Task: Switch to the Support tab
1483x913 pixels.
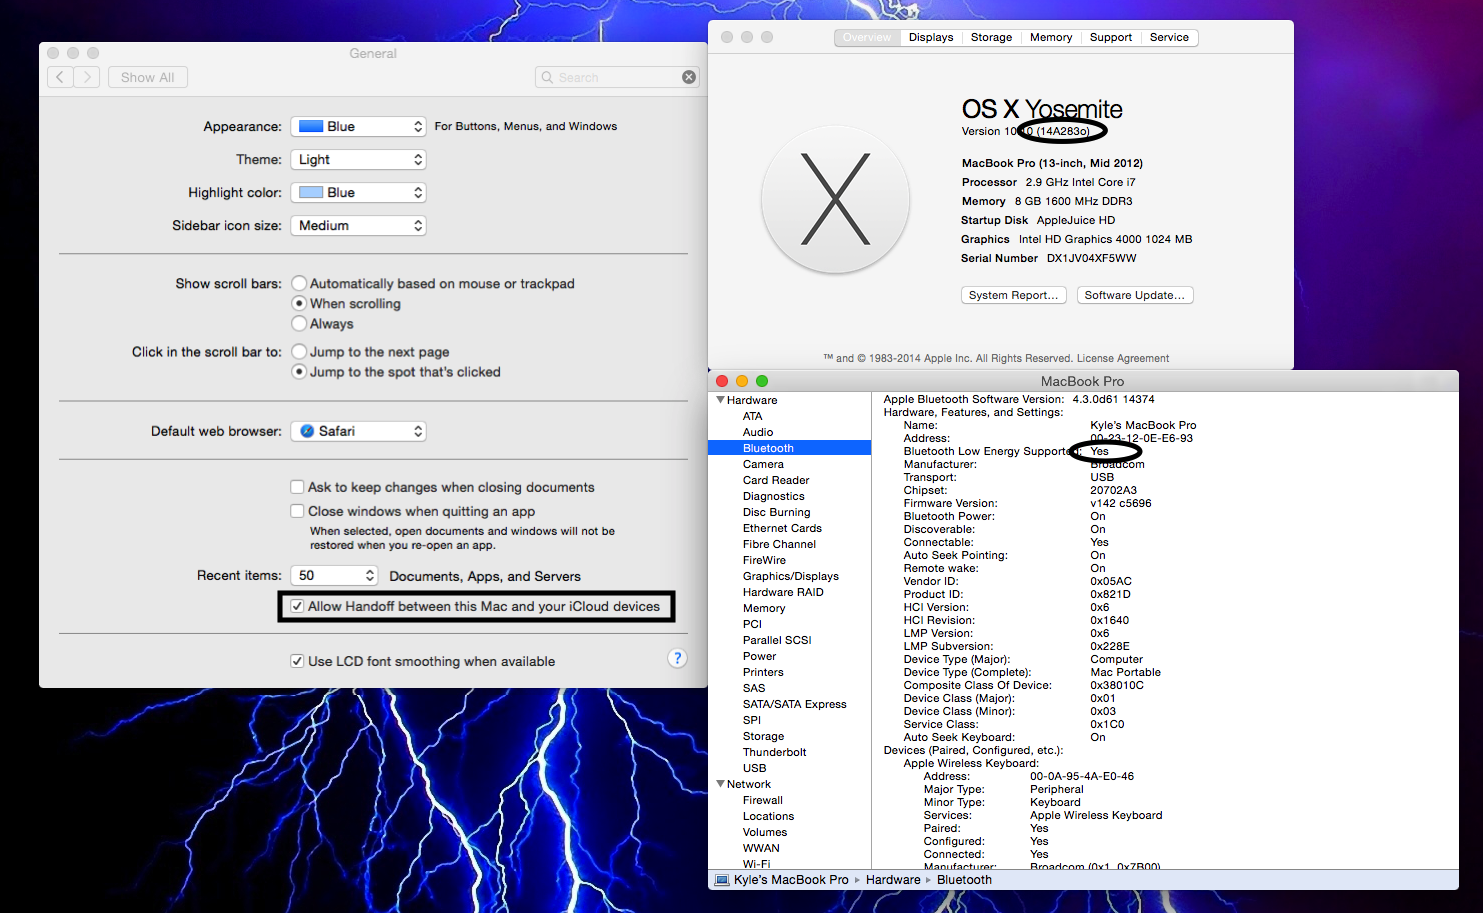Action: [1111, 37]
